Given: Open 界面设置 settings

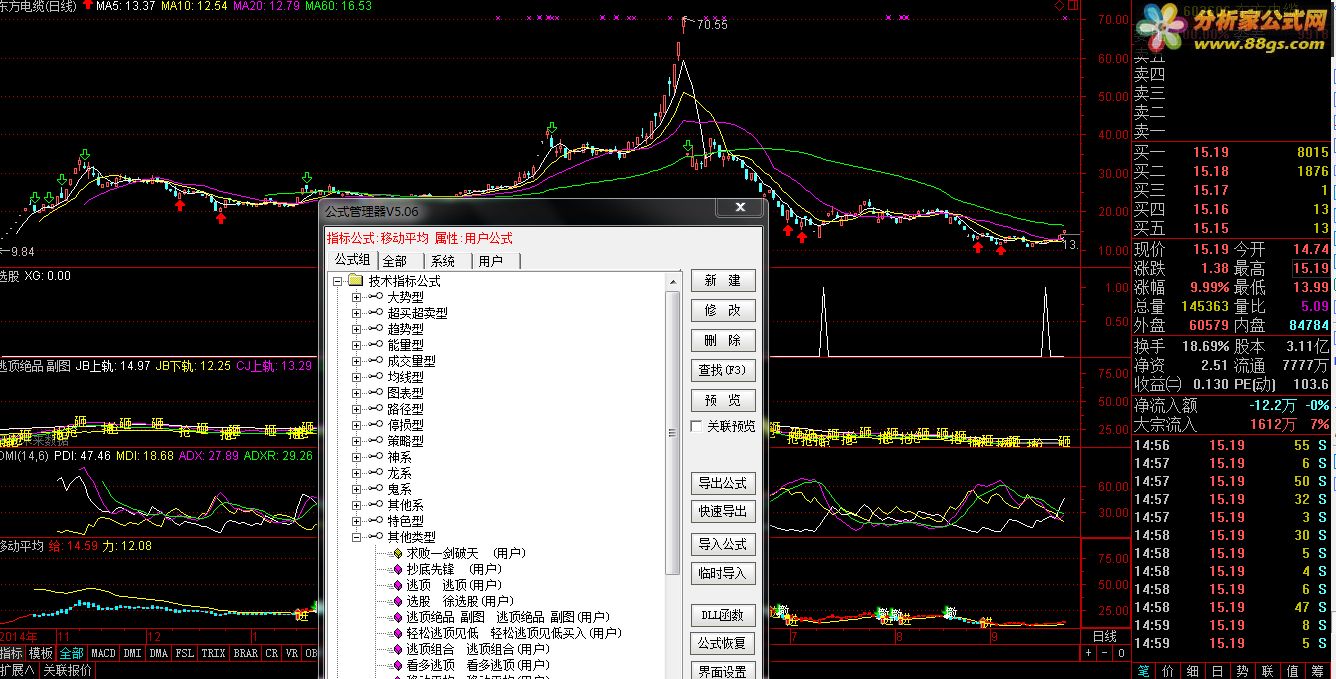Looking at the screenshot, I should click(723, 671).
